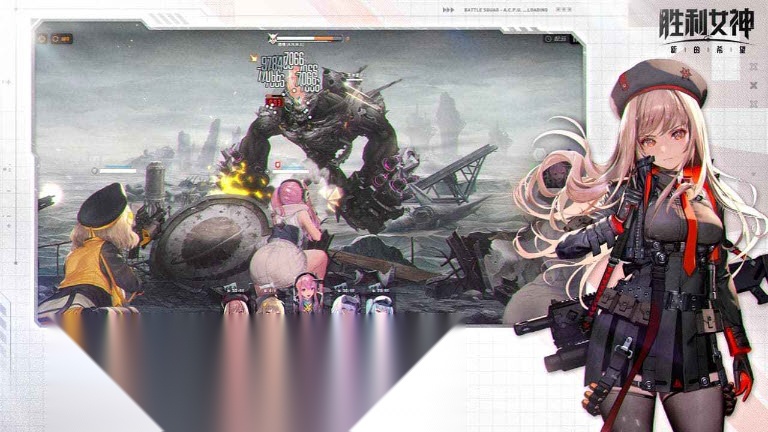The image size is (768, 432).
Task: Click the 胜利女神 game logo
Action: 705,29
